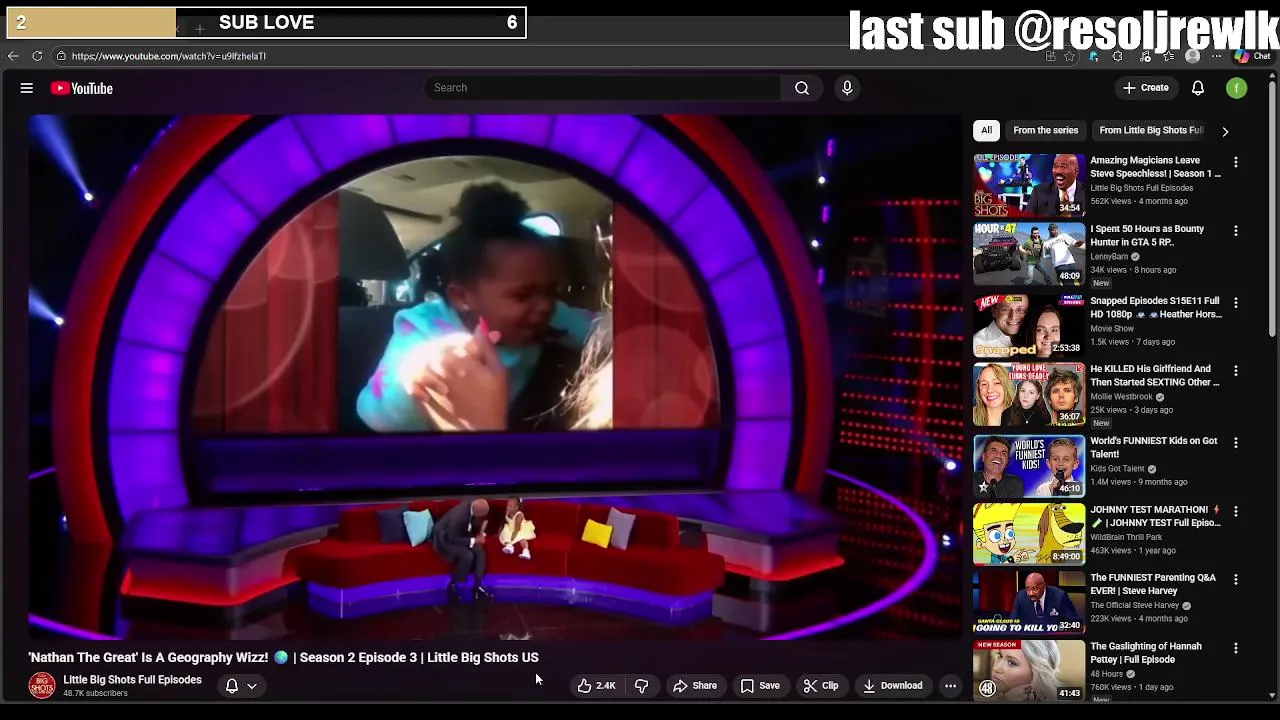The image size is (1280, 720).
Task: Go to YouTube home via logo
Action: (82, 88)
